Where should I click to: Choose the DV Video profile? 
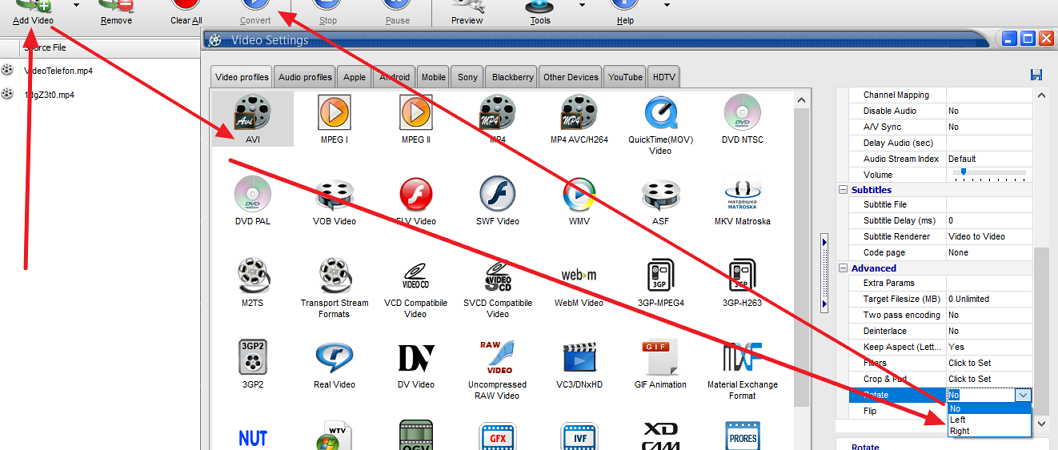416,364
